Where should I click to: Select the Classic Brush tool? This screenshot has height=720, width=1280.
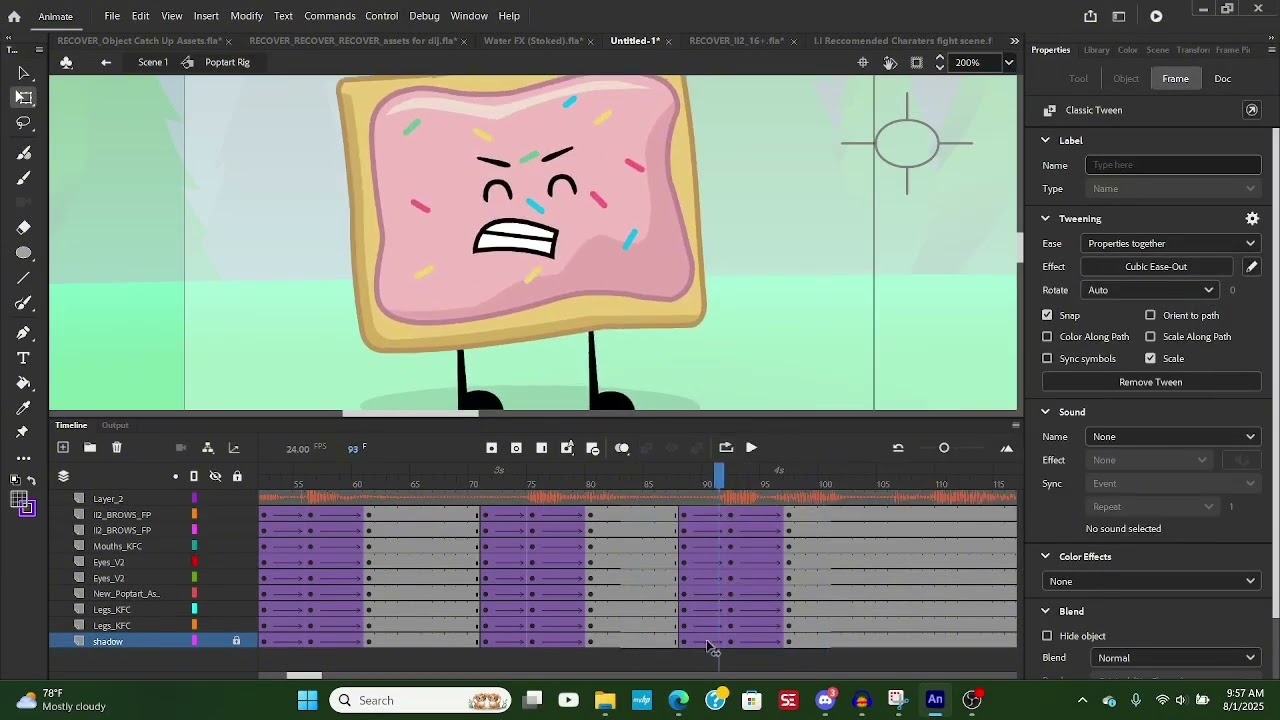24,178
